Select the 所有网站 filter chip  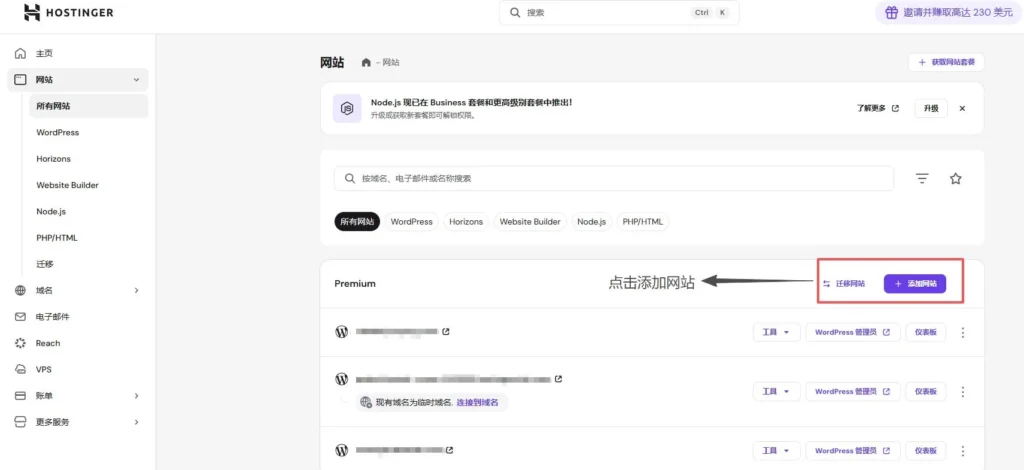coord(357,222)
